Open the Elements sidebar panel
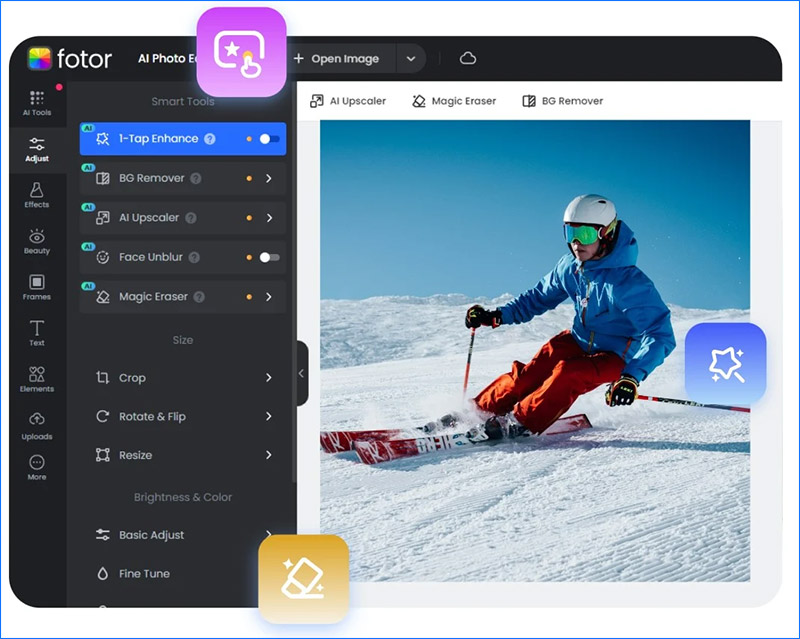This screenshot has width=800, height=639. [x=37, y=379]
